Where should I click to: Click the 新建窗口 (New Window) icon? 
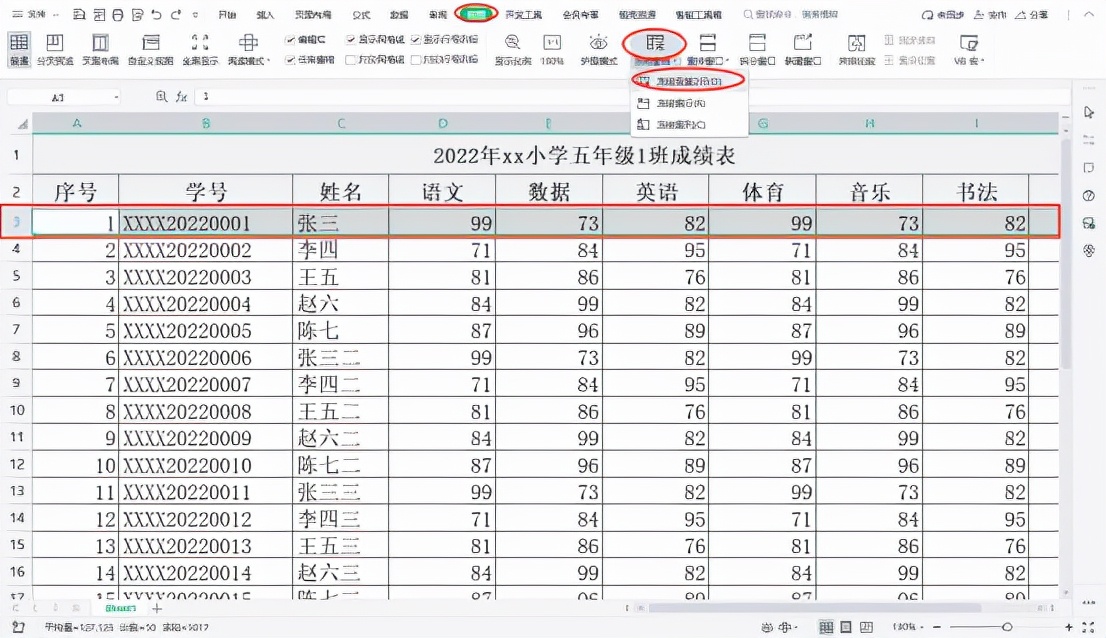(x=805, y=46)
